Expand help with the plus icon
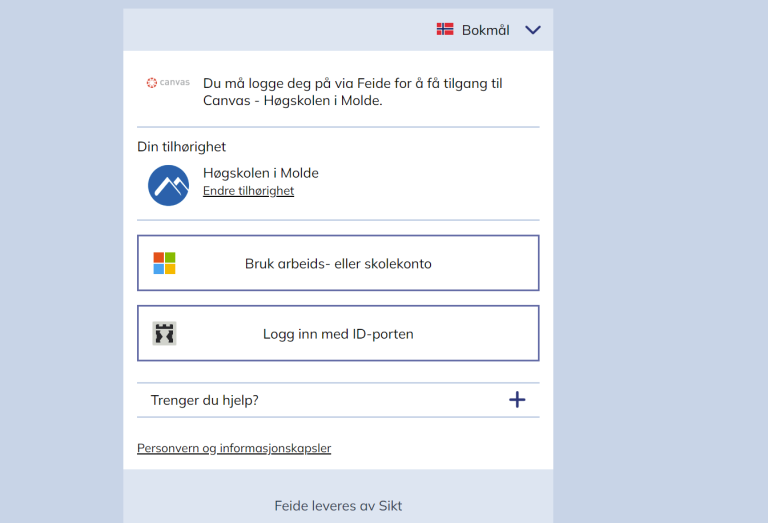The height and width of the screenshot is (523, 768). coord(517,400)
